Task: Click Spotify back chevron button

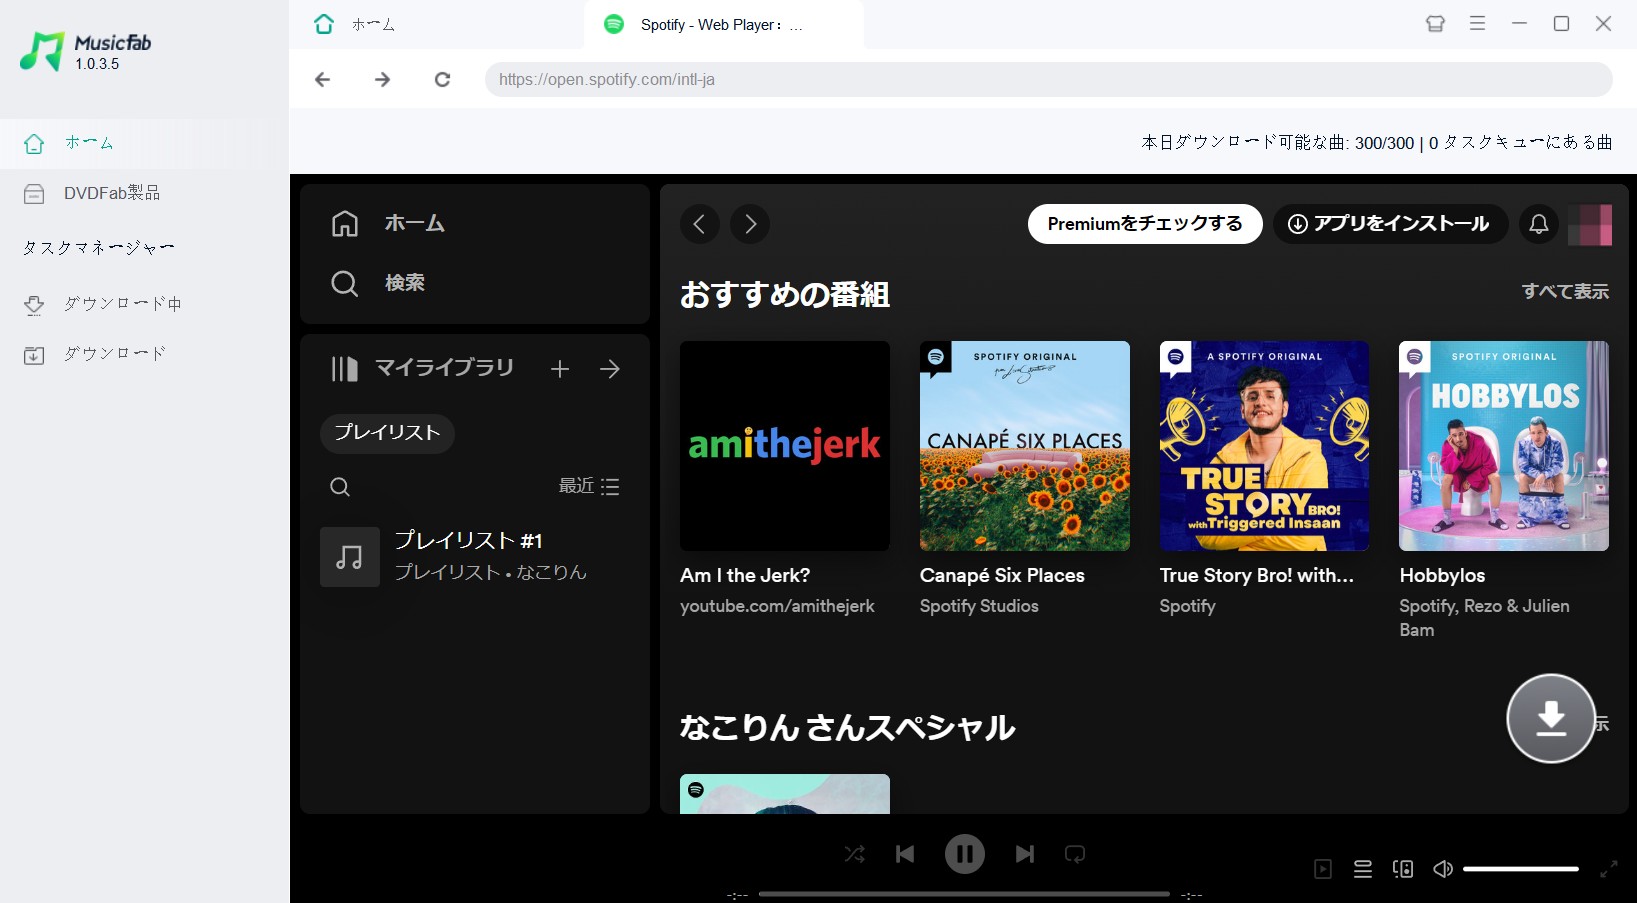Action: tap(700, 224)
